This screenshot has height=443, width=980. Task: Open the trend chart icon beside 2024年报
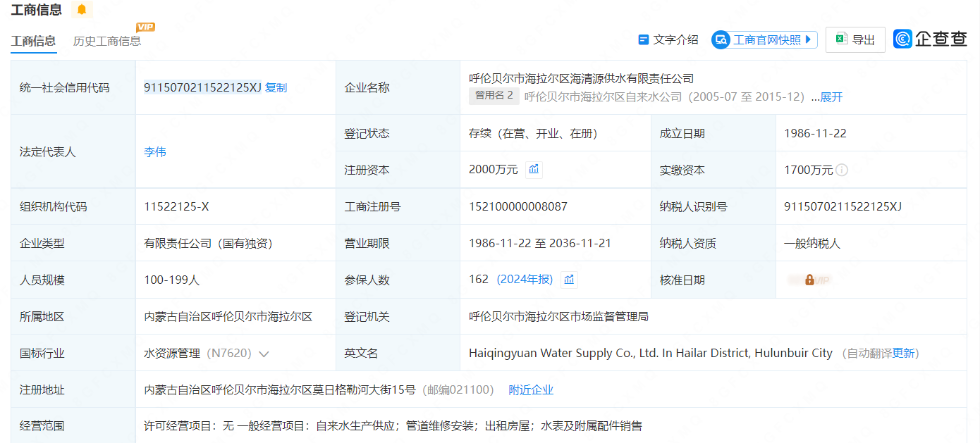click(569, 279)
